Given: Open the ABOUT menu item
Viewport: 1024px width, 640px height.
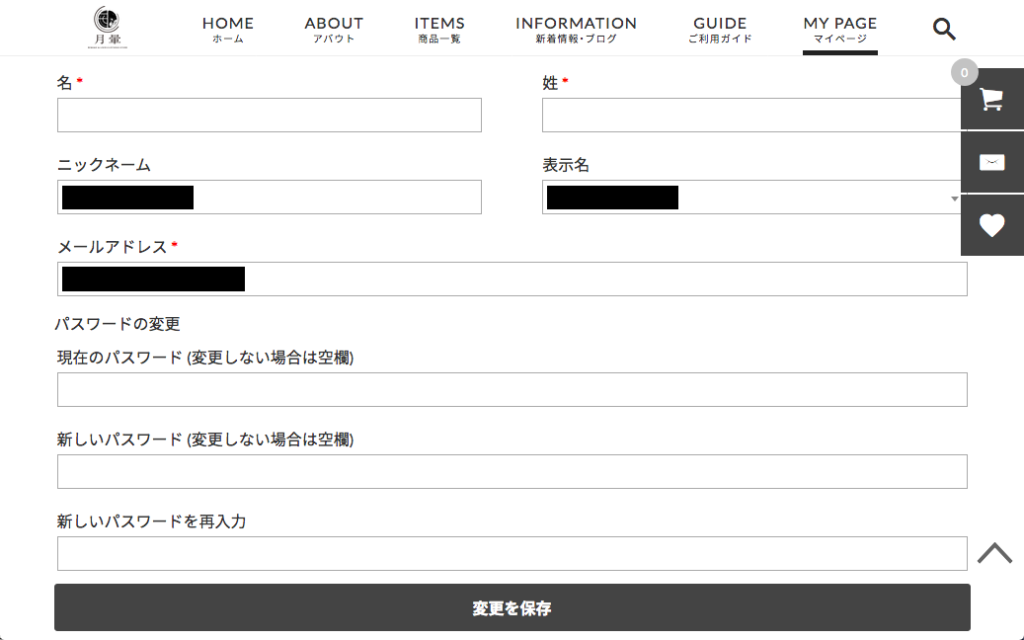Looking at the screenshot, I should pyautogui.click(x=334, y=29).
